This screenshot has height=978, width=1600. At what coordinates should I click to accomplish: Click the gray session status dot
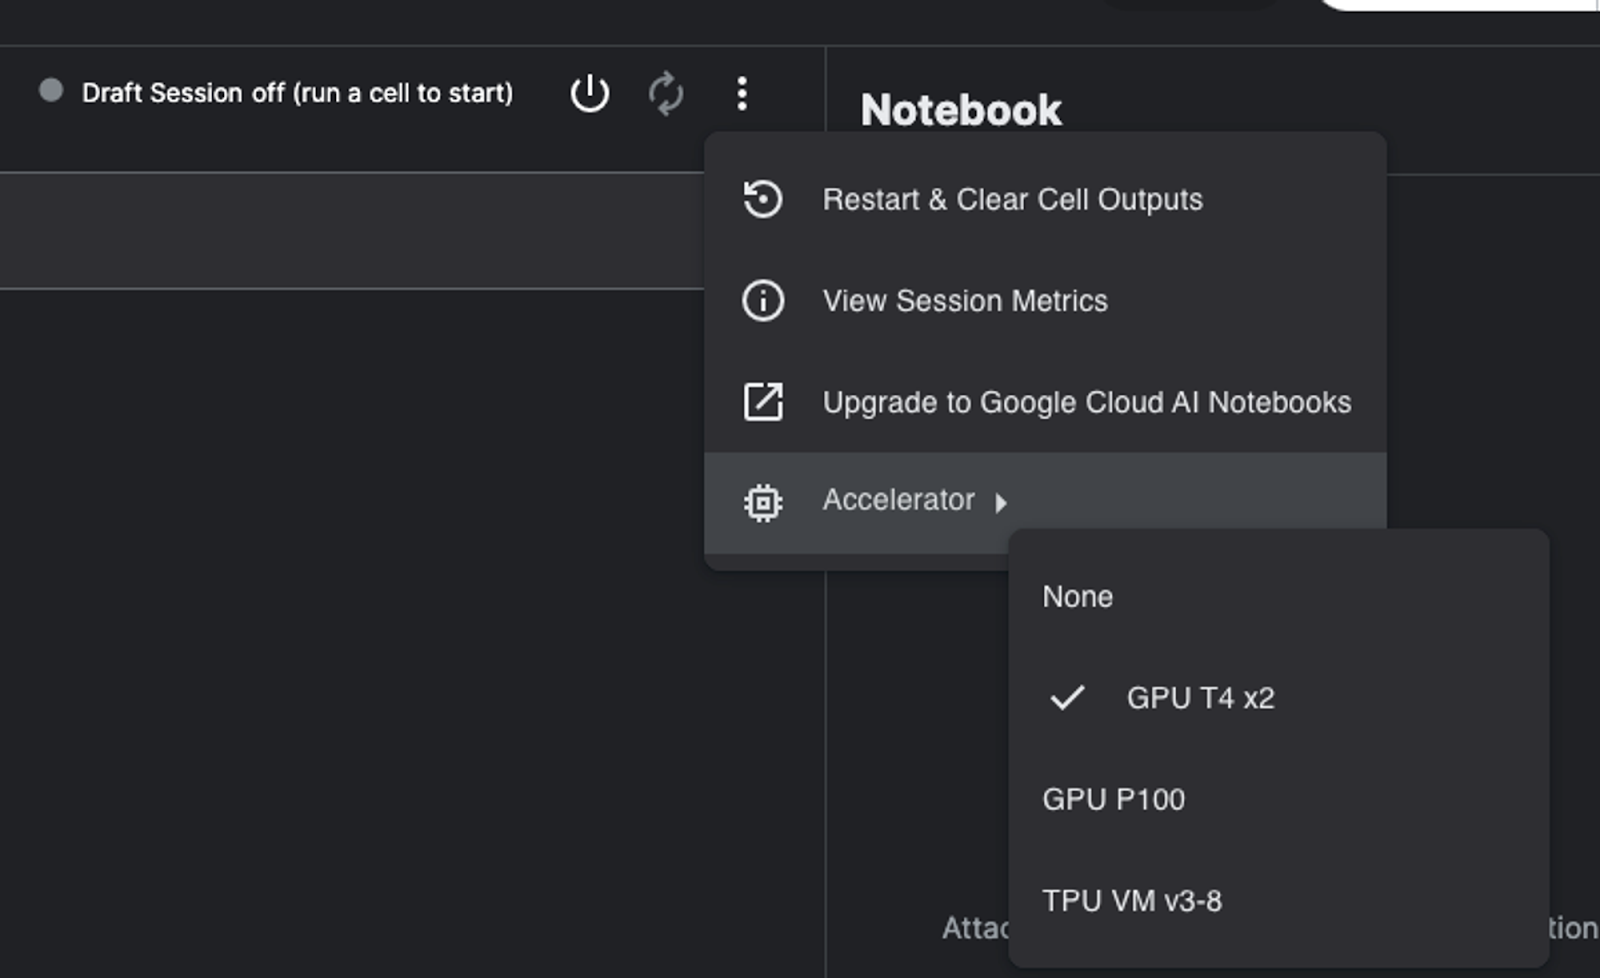pyautogui.click(x=51, y=91)
